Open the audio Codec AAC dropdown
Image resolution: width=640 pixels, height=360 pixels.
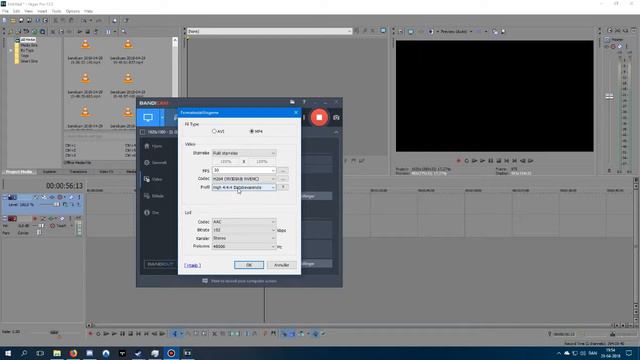pos(244,222)
